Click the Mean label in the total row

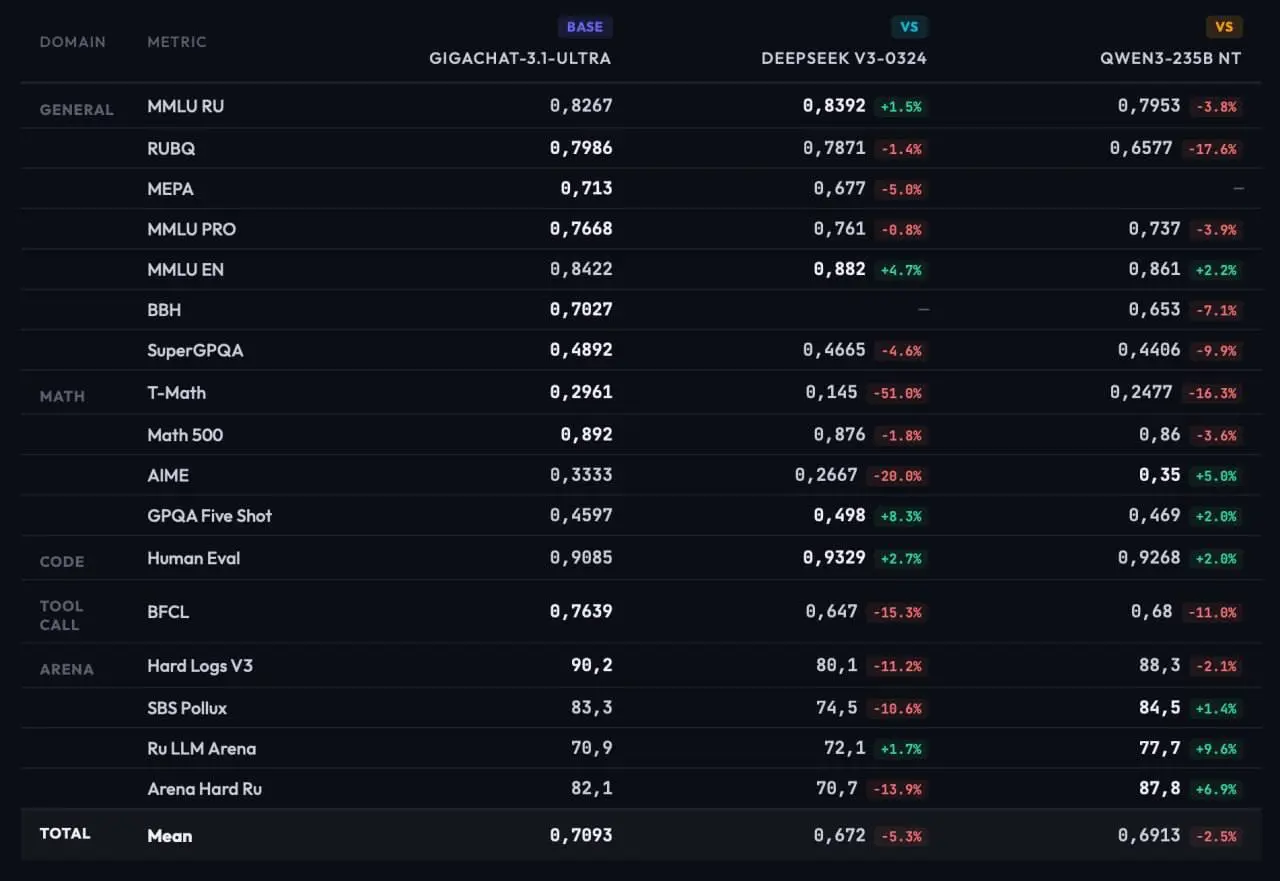point(170,836)
